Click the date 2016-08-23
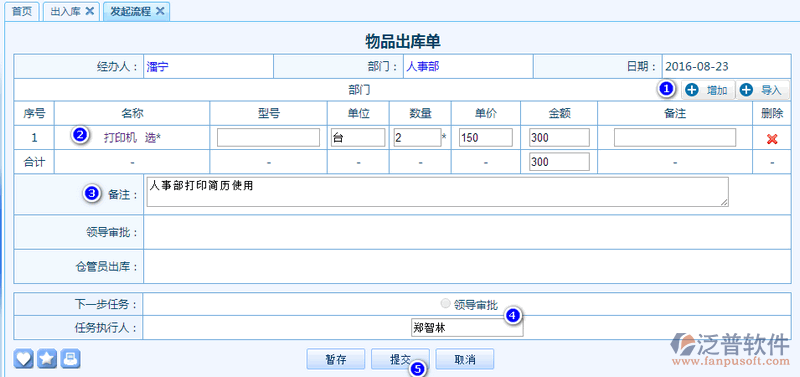Viewport: 800px width, 377px height. (697, 66)
